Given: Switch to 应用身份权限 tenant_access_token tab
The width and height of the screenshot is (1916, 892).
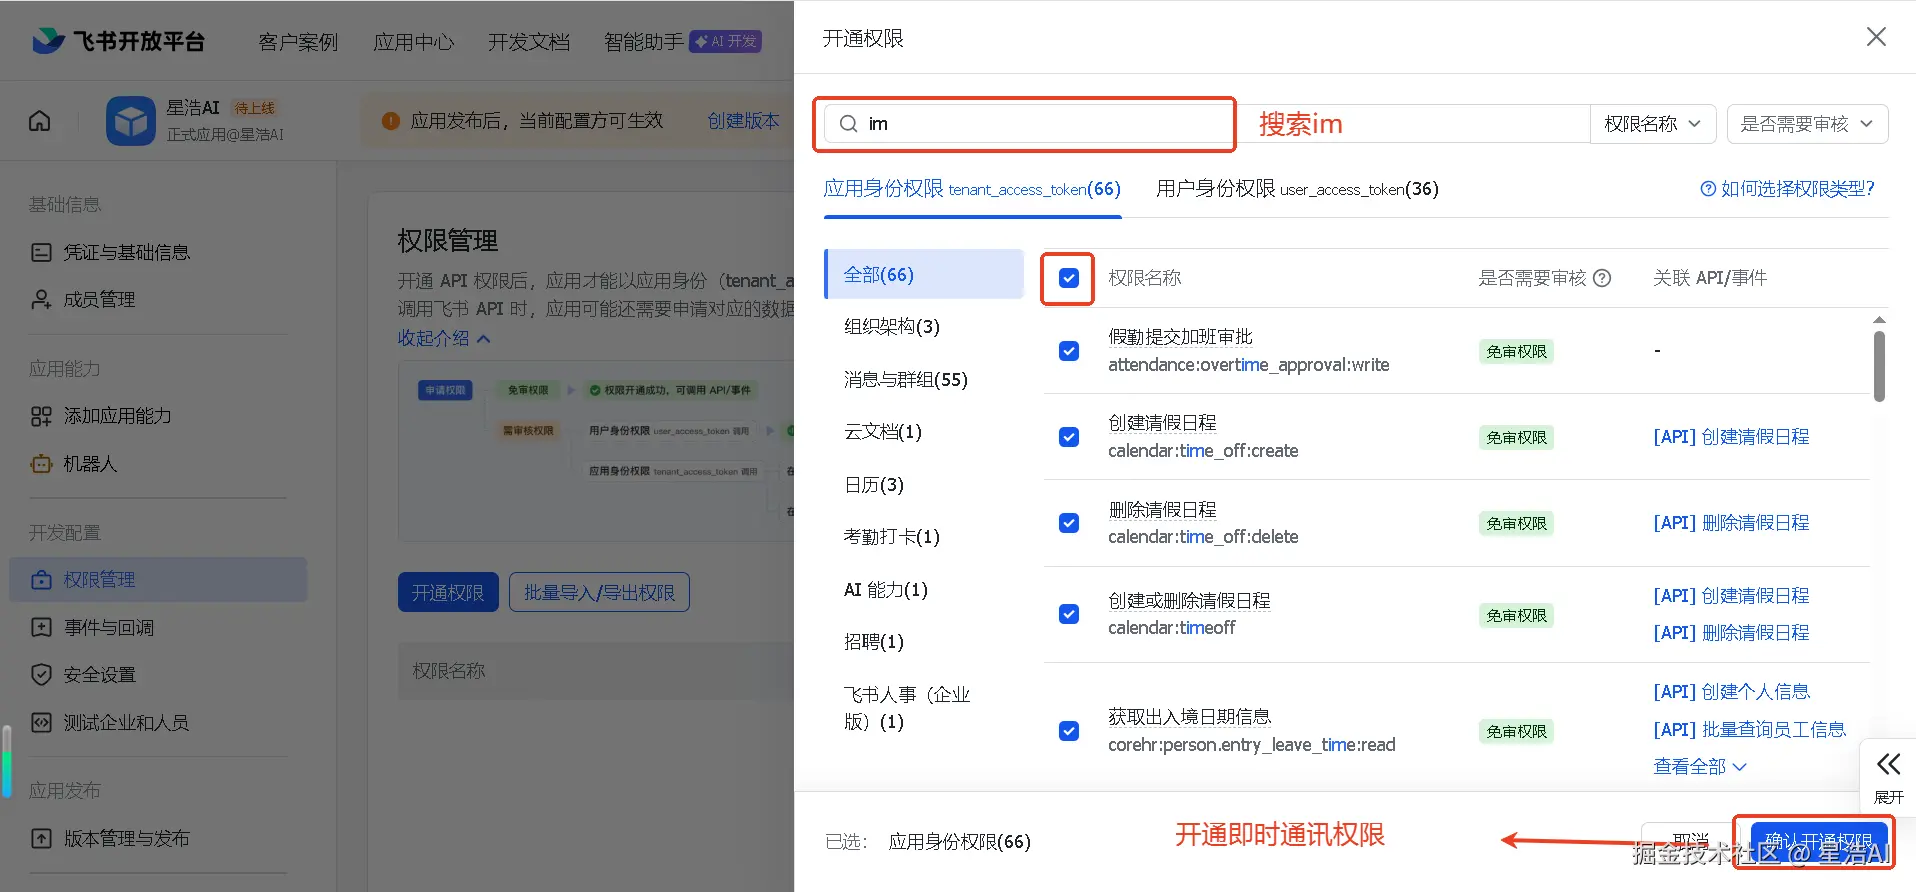Looking at the screenshot, I should coord(972,189).
